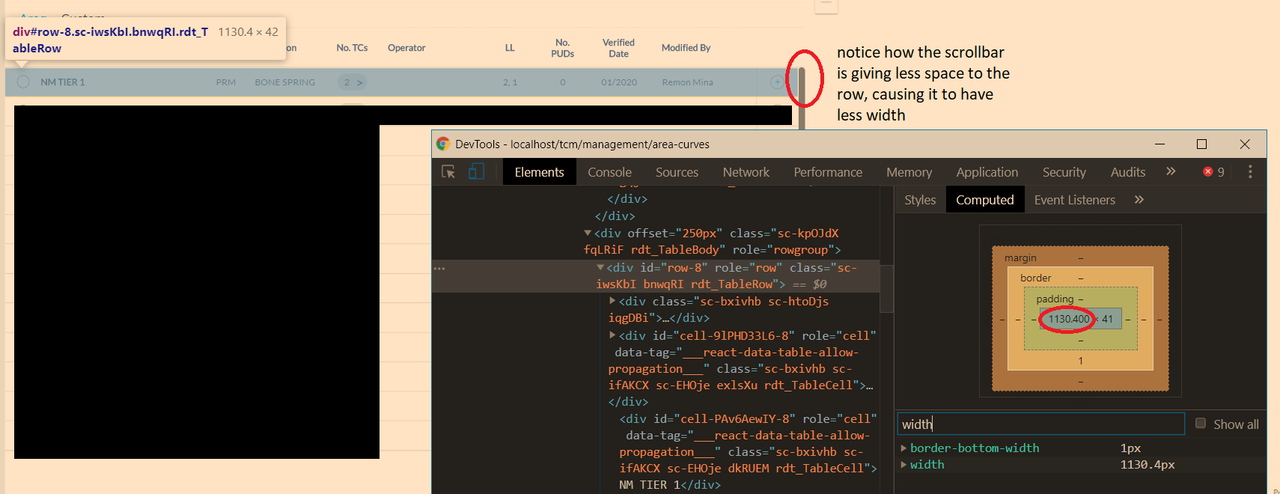
Task: Enable the Show all checkbox in Computed pane
Action: [1201, 423]
